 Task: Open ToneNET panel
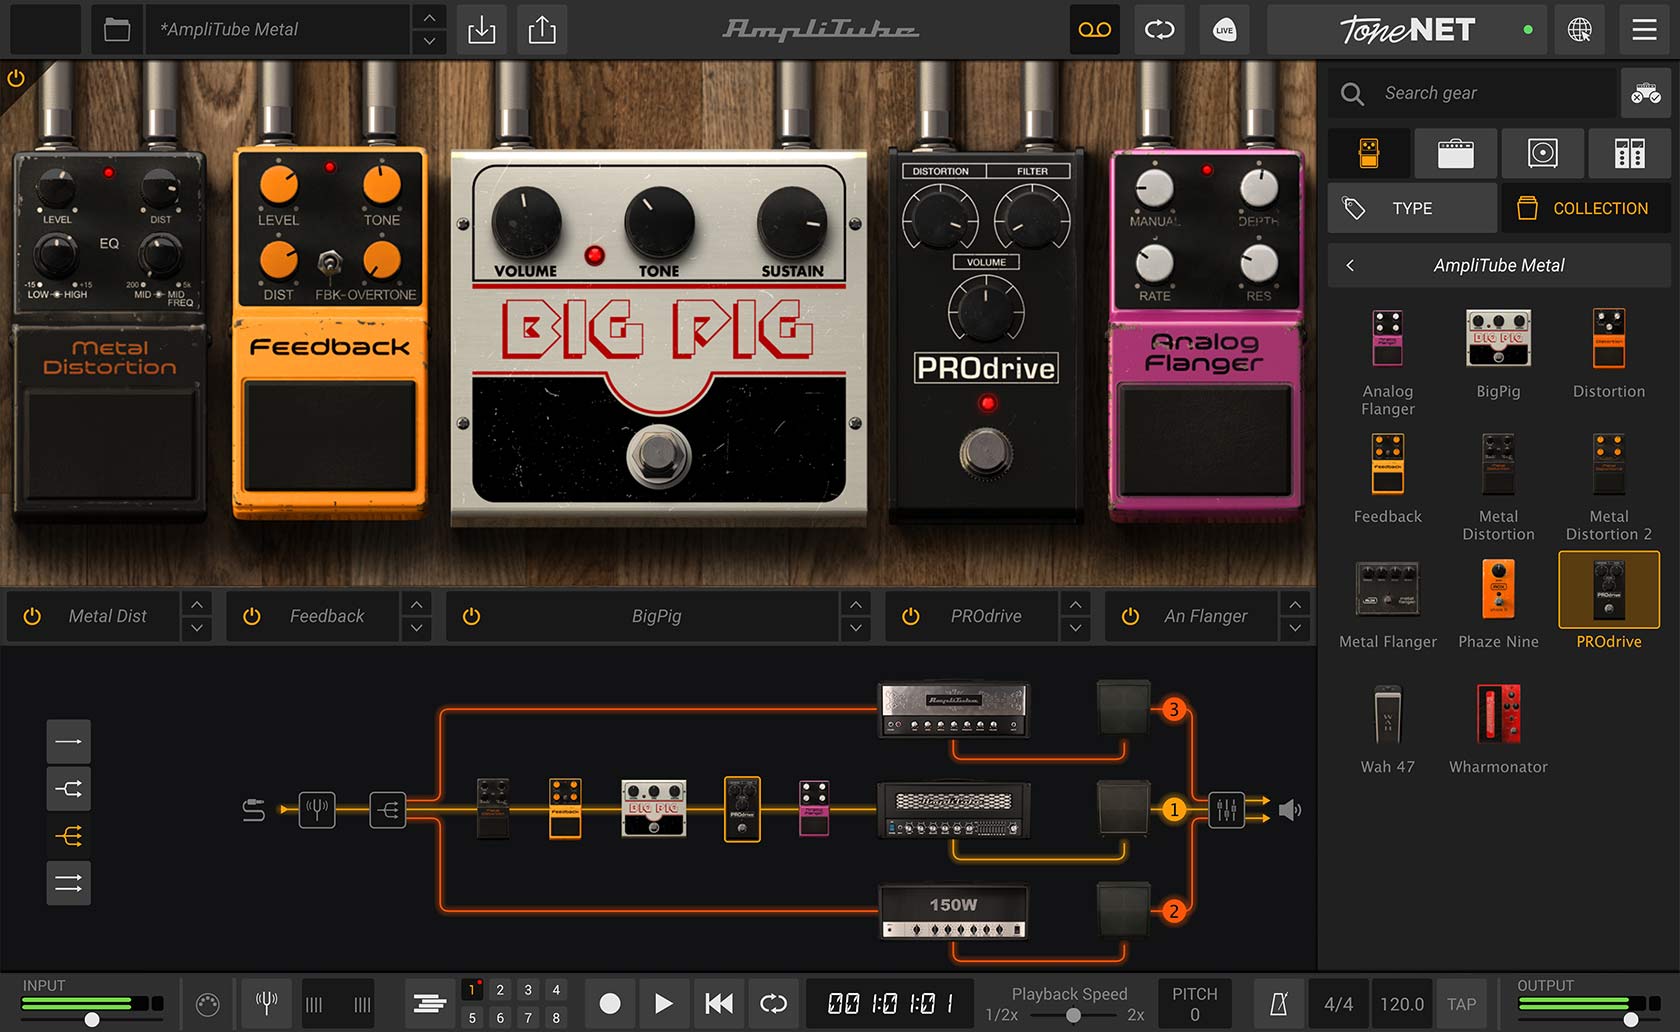(x=1406, y=30)
